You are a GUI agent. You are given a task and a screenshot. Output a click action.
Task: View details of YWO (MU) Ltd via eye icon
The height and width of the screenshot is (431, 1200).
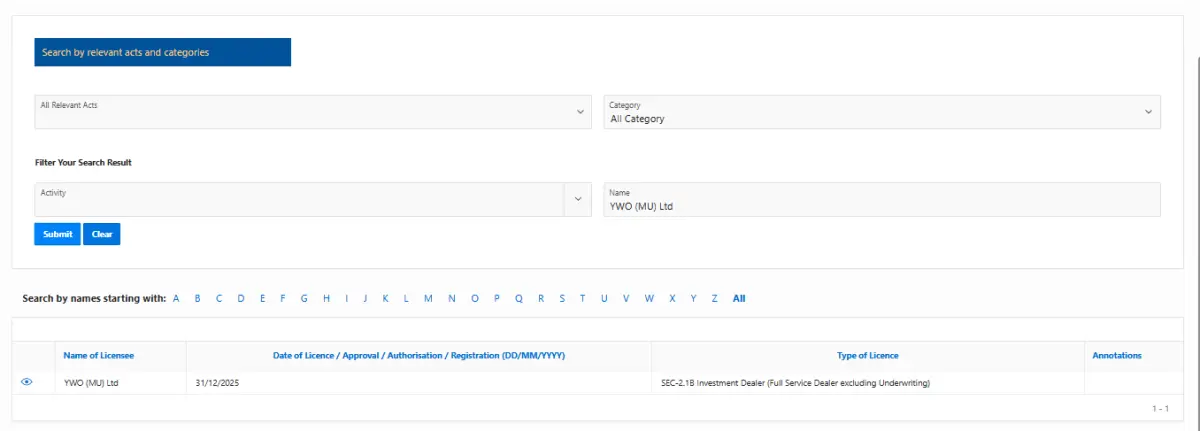click(x=27, y=382)
